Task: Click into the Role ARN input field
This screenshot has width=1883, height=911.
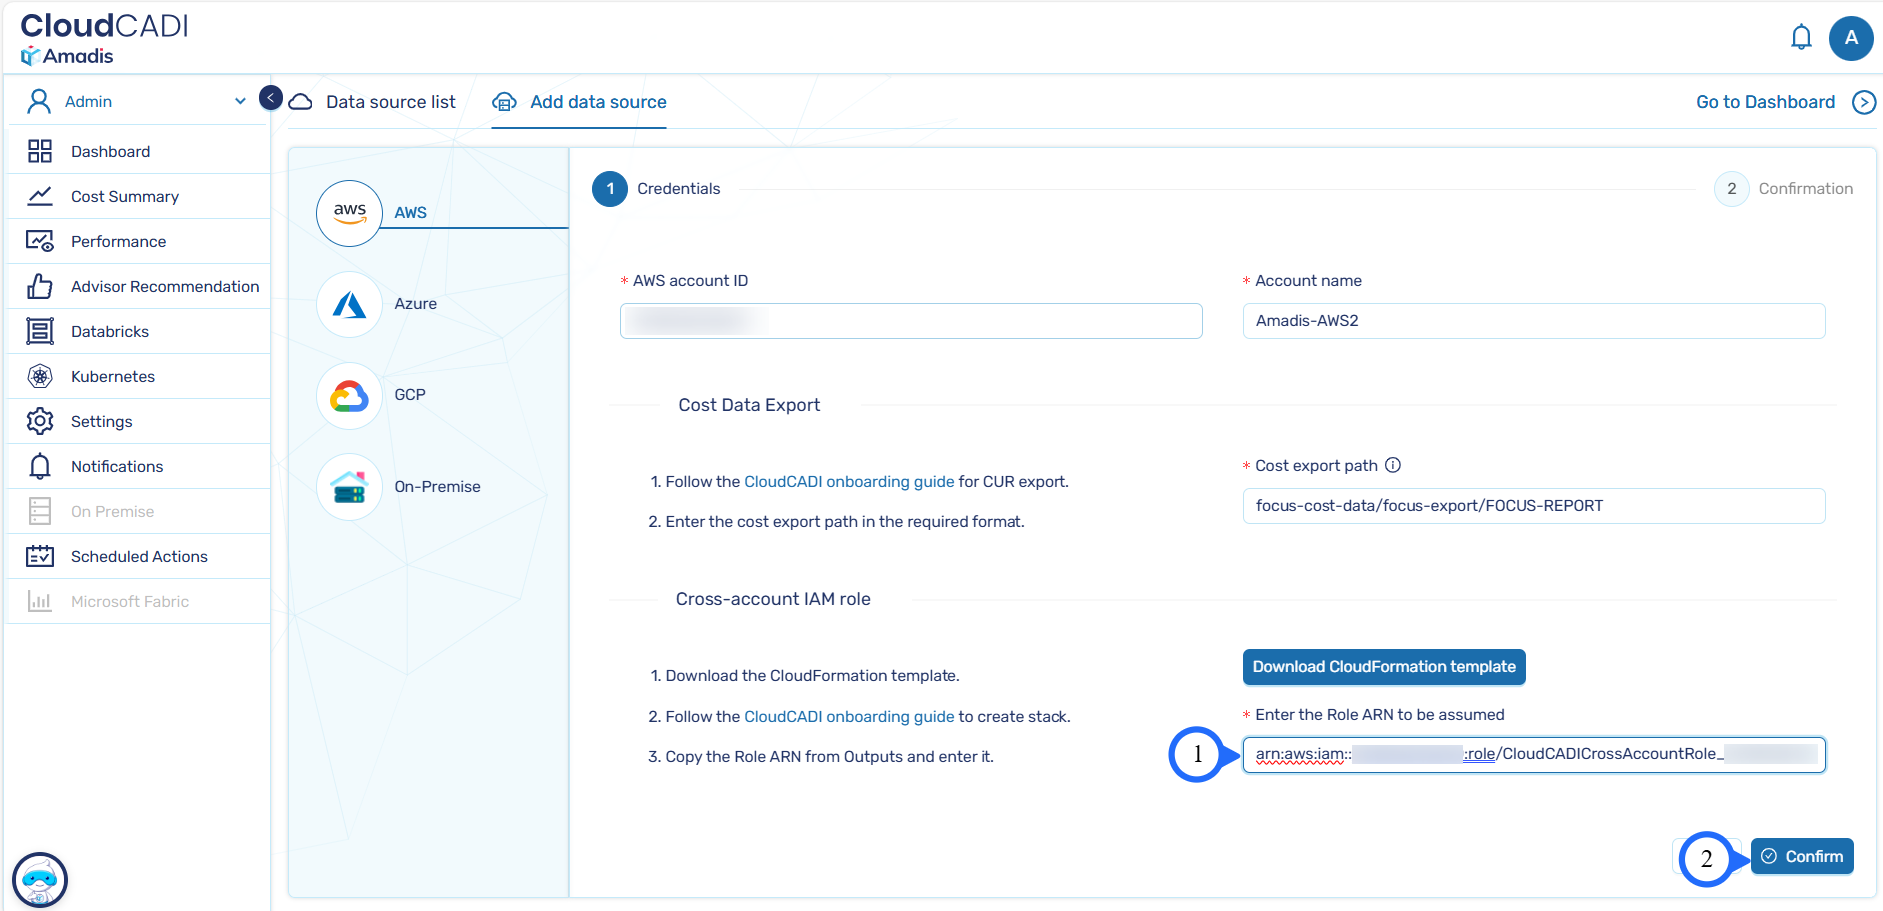Action: point(1533,755)
